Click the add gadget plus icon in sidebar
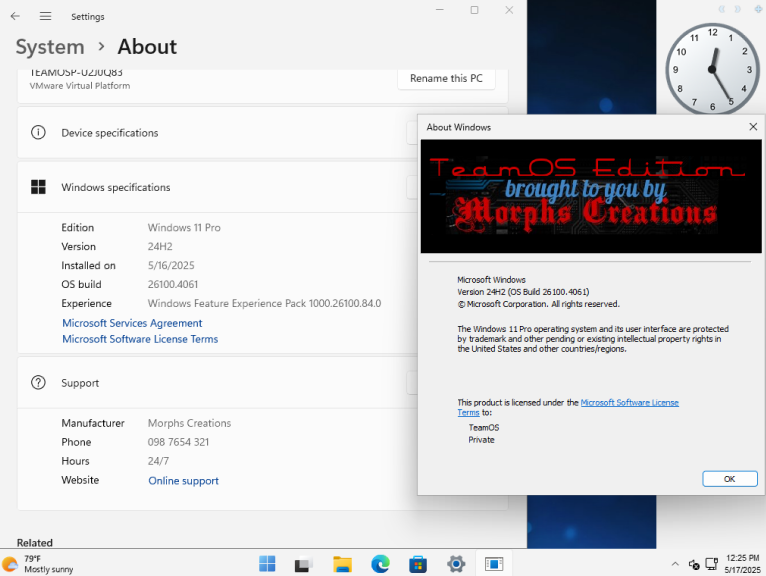Viewport: 766px width, 576px height. [x=758, y=8]
